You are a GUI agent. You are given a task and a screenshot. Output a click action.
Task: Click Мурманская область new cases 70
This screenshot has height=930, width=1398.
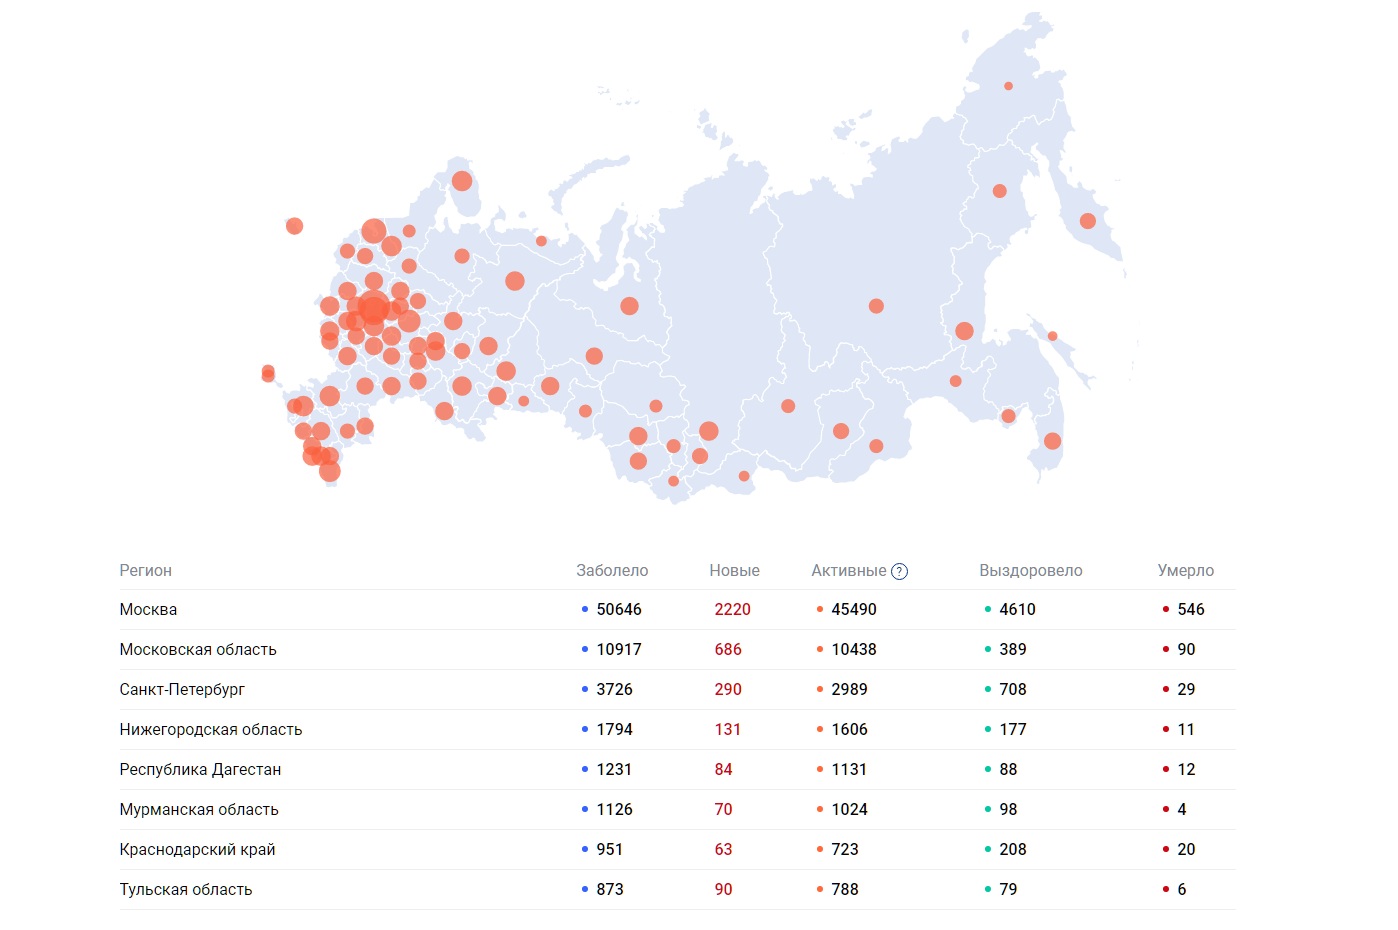pos(723,810)
